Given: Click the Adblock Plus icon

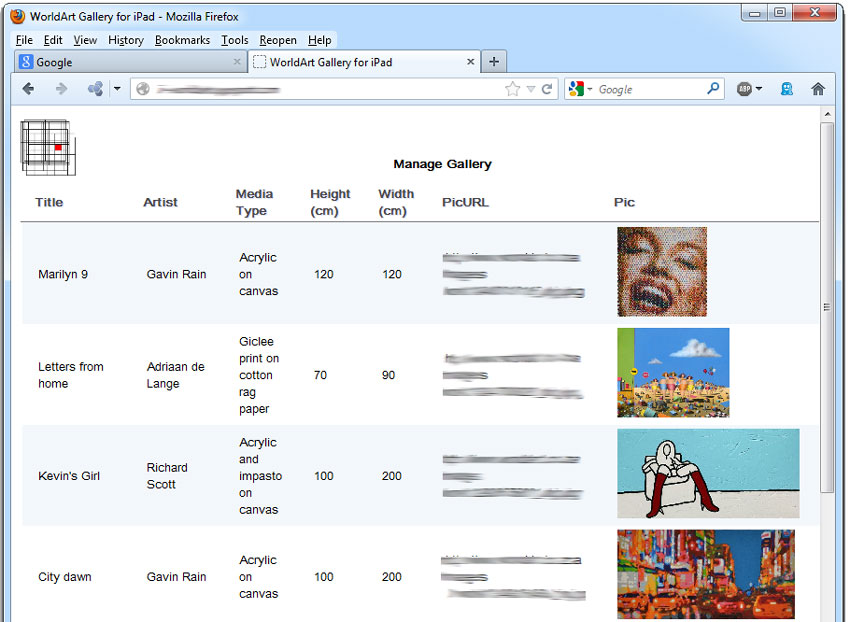Looking at the screenshot, I should (744, 89).
